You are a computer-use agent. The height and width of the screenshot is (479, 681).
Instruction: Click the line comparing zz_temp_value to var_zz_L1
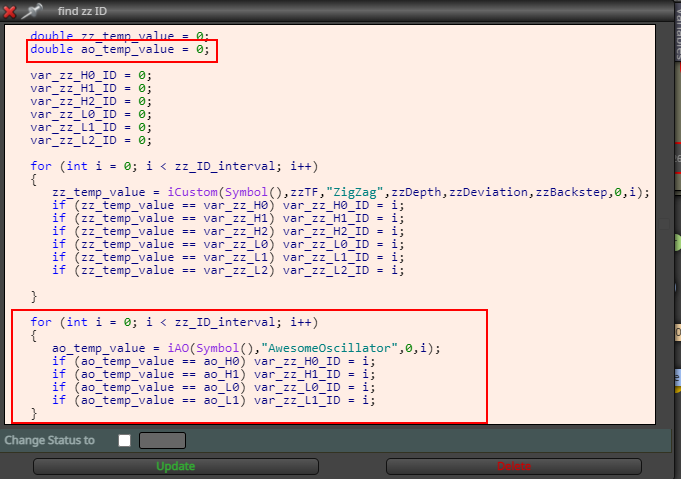228,258
